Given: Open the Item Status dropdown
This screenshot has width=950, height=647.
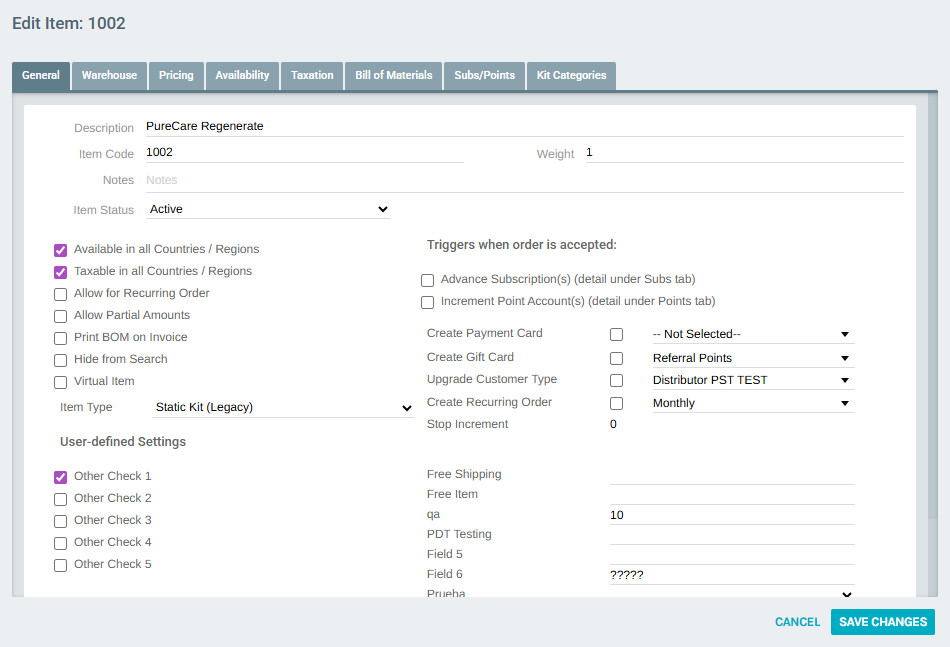Looking at the screenshot, I should click(270, 209).
